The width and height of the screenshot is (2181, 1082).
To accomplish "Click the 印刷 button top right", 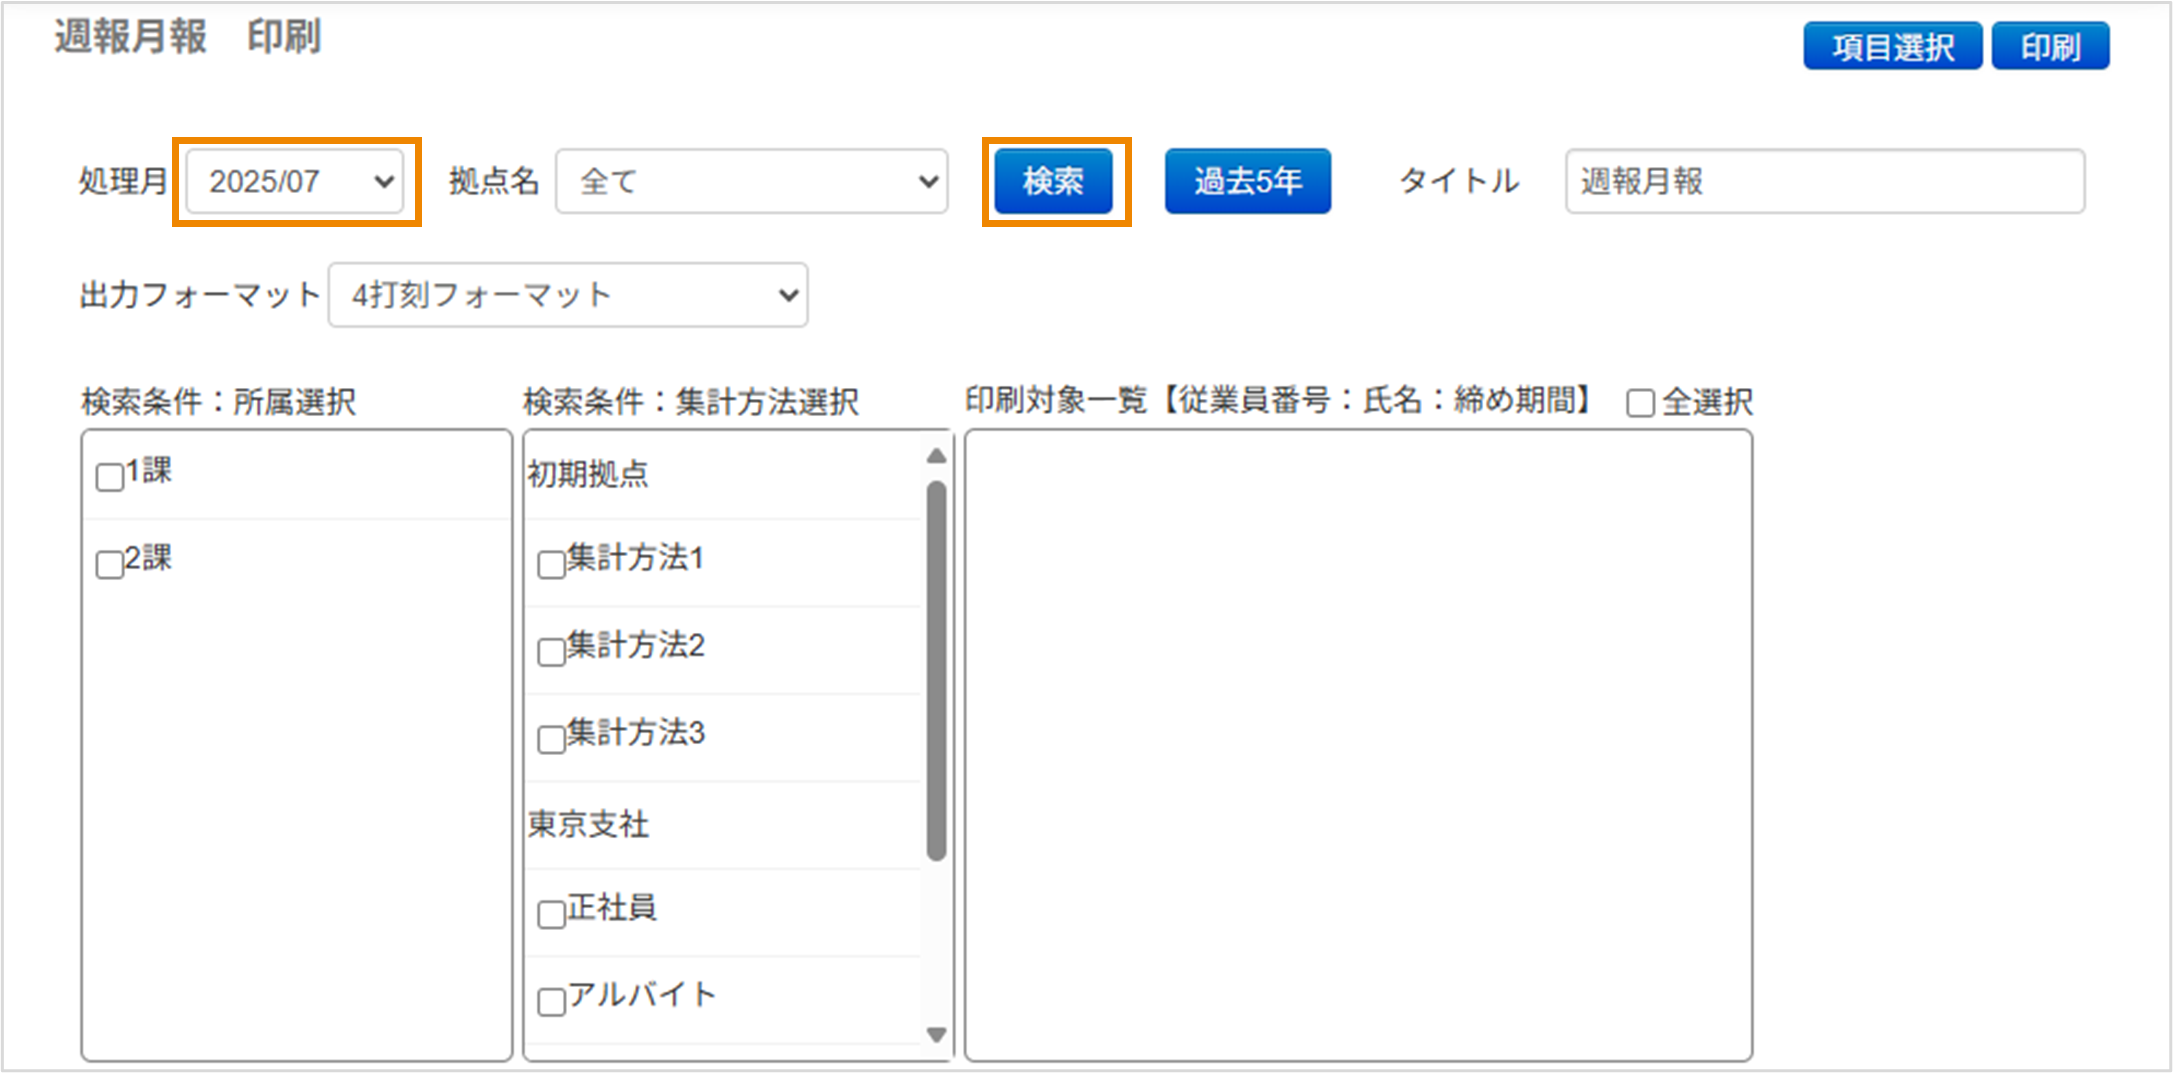I will 2048,44.
